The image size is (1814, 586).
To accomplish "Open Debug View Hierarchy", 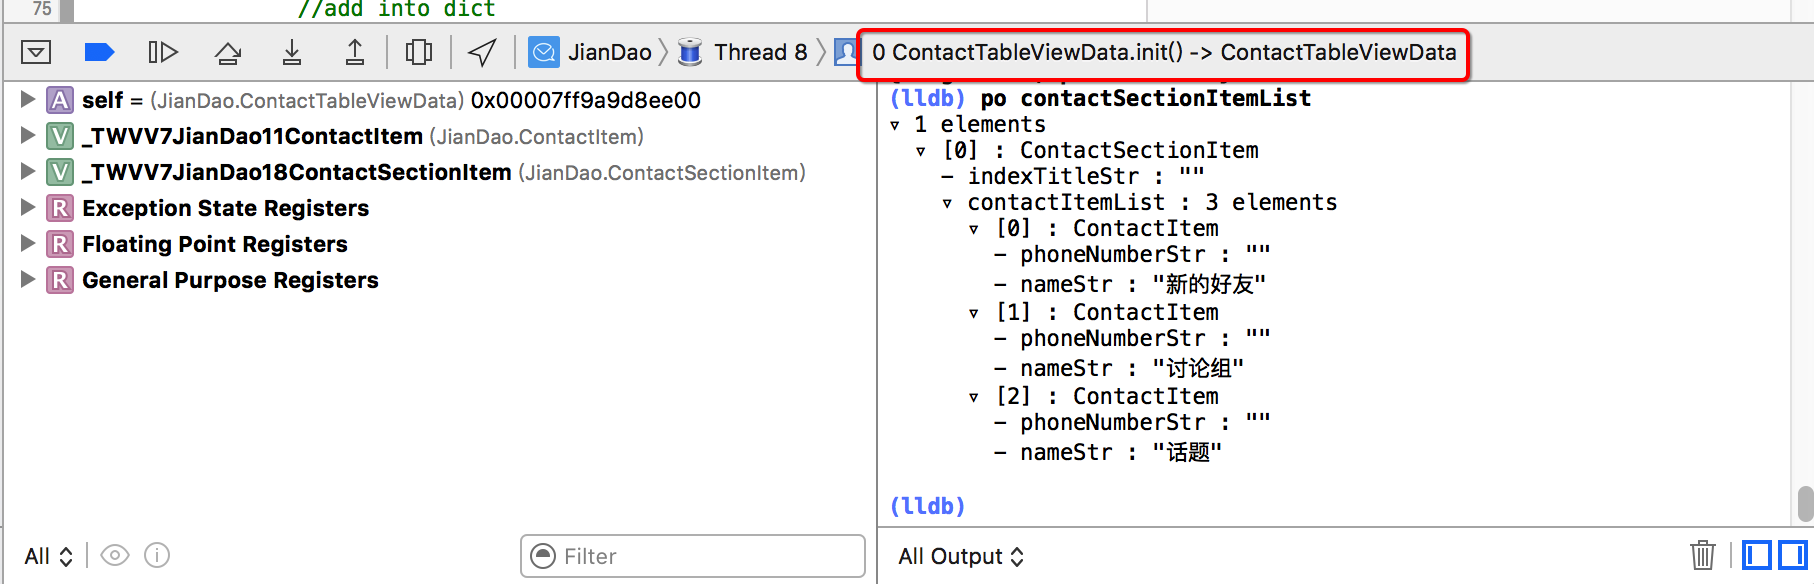I will 419,52.
